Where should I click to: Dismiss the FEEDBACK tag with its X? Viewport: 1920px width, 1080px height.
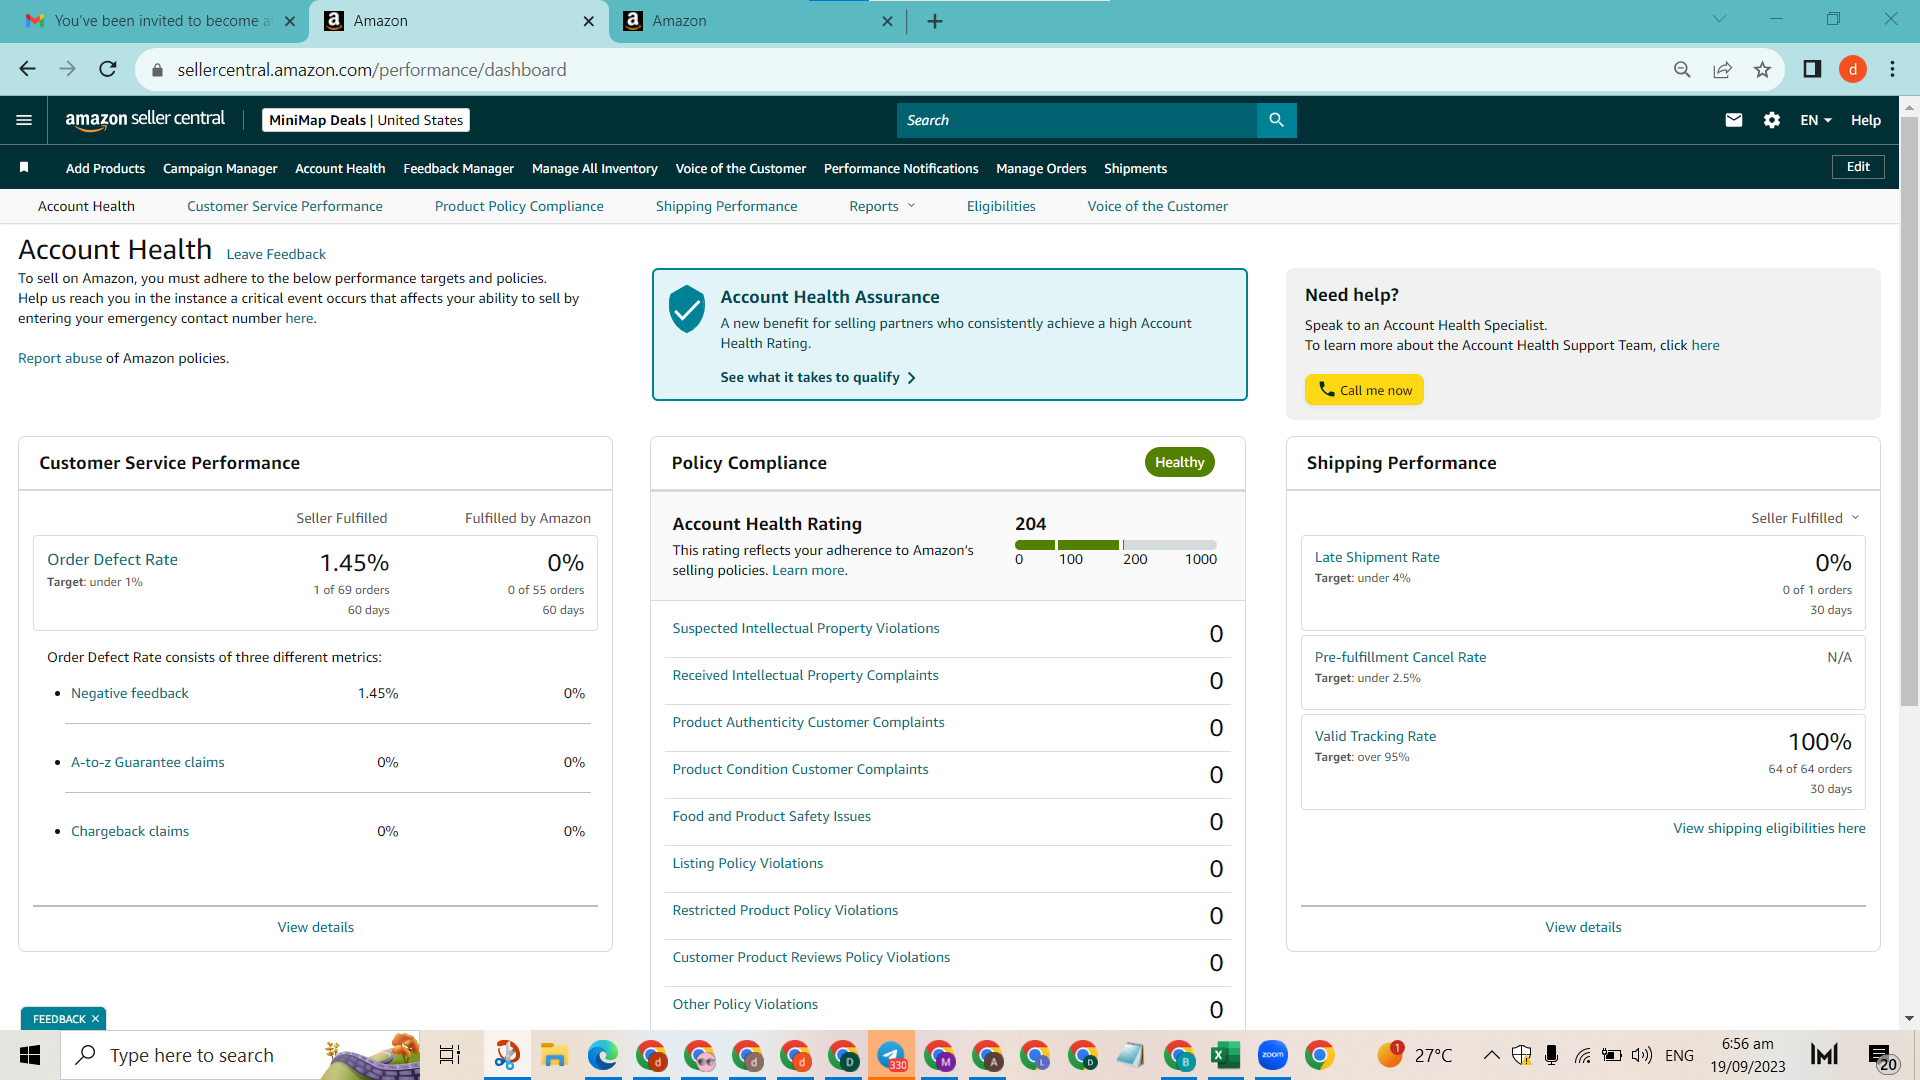pyautogui.click(x=95, y=1019)
